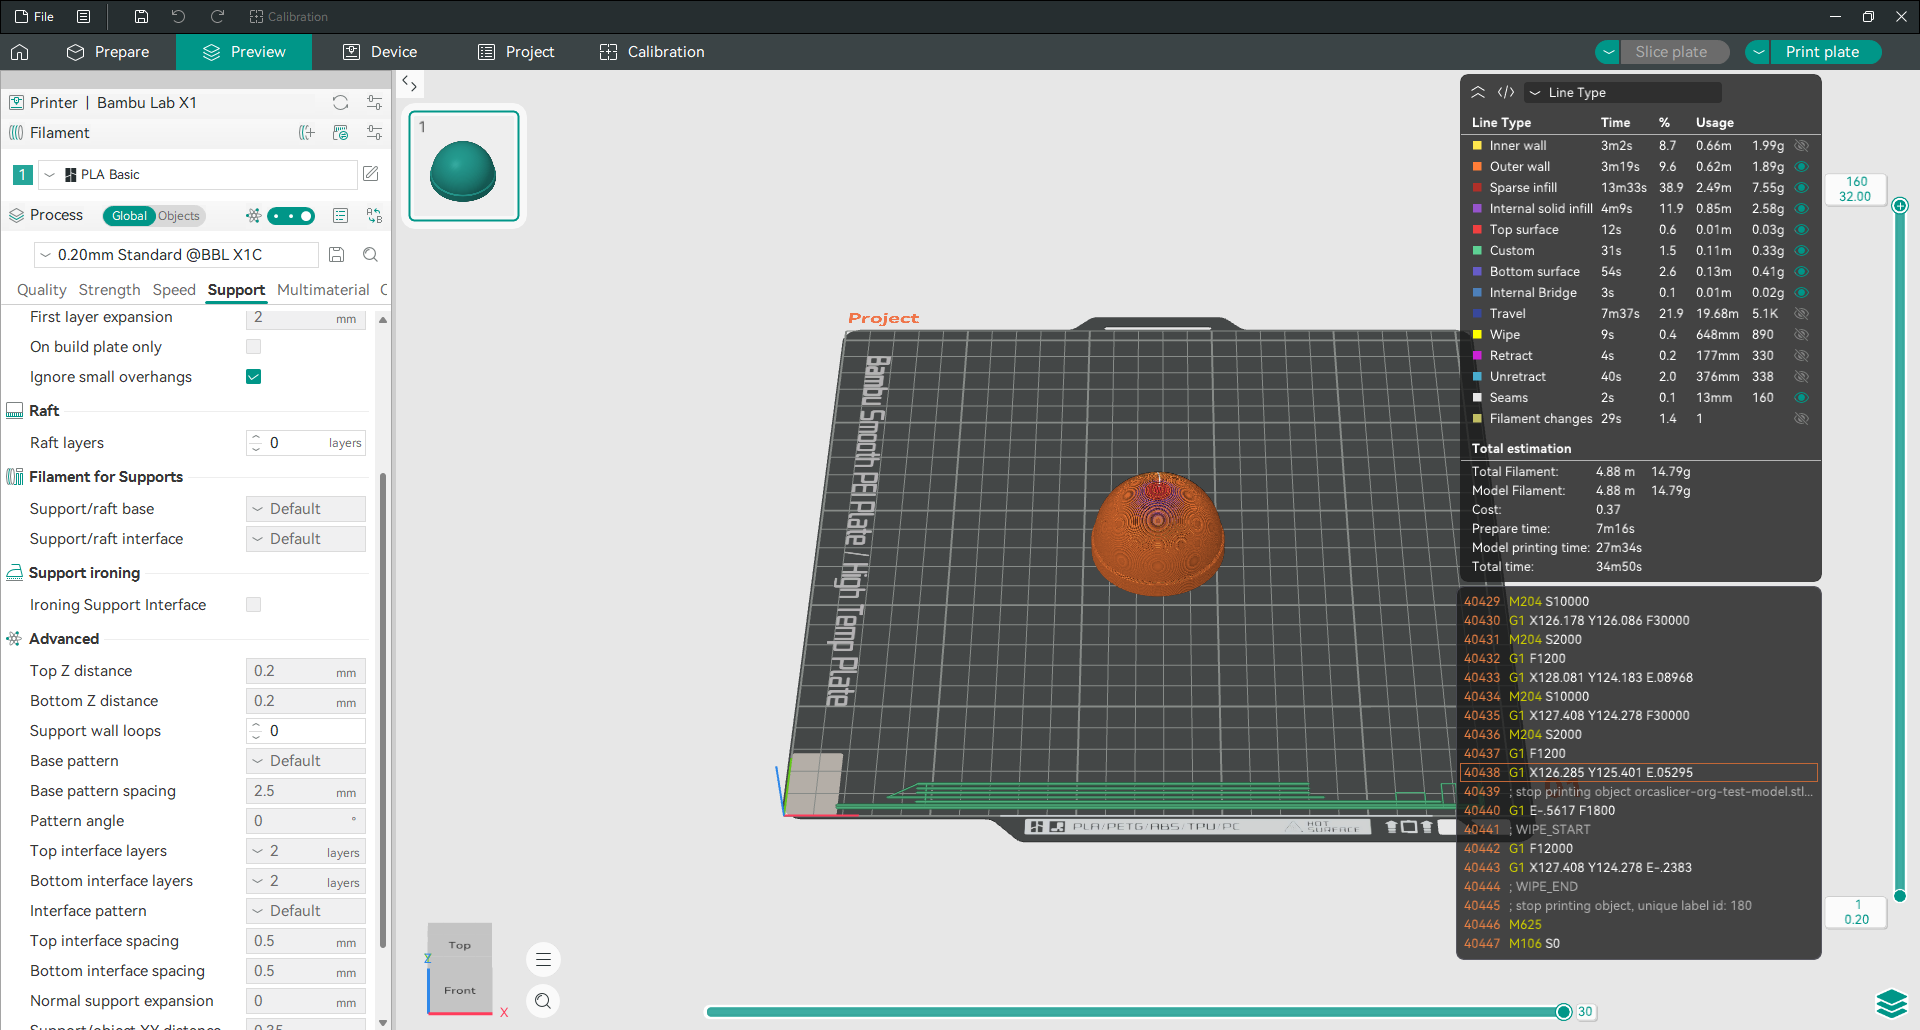Click the Top face of view cube

(x=460, y=945)
